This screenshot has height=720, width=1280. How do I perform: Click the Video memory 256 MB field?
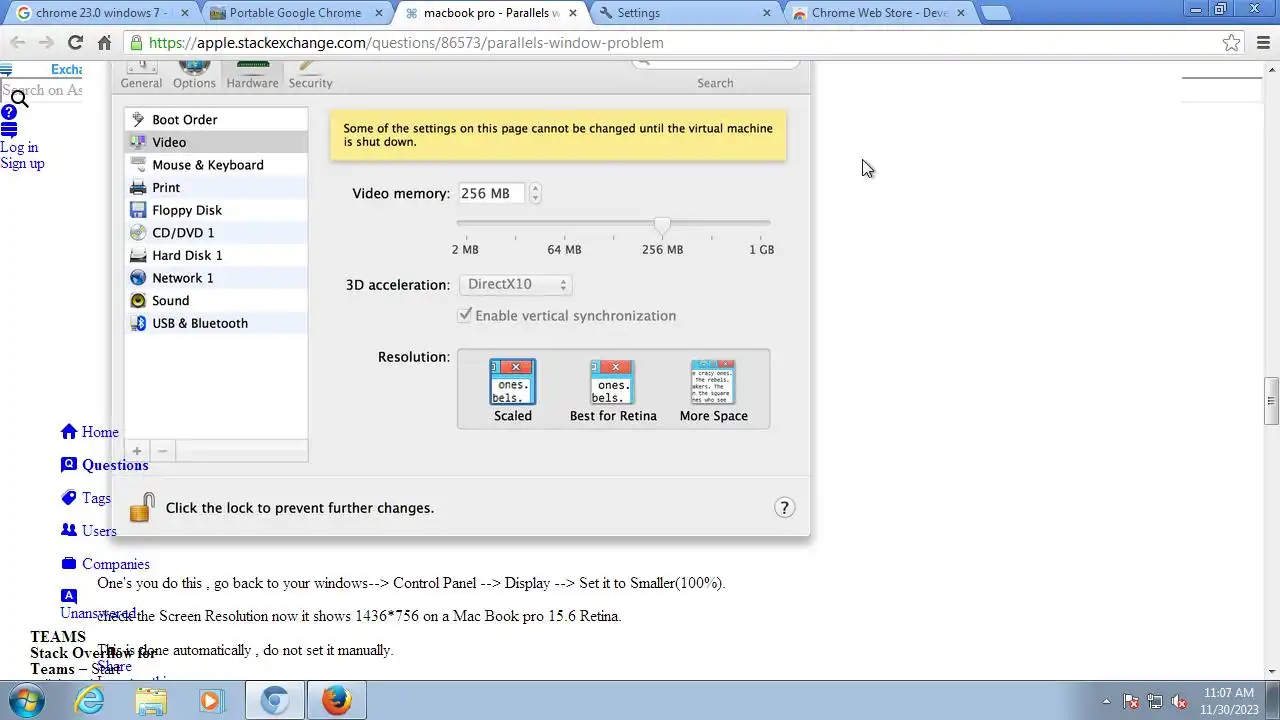click(x=492, y=193)
